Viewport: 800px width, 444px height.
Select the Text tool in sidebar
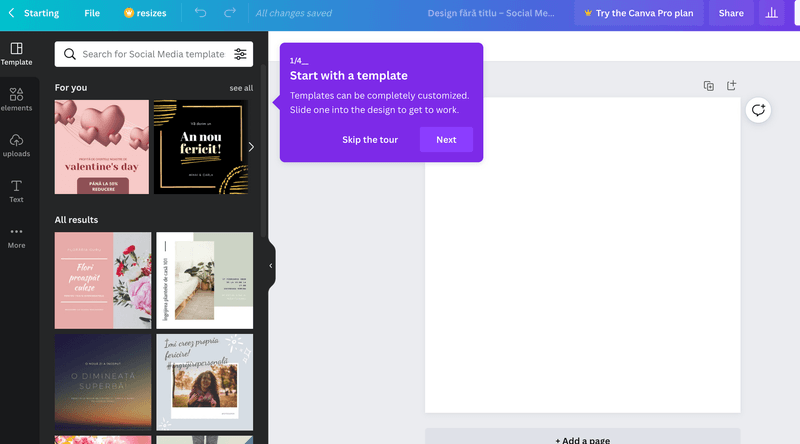(16, 191)
